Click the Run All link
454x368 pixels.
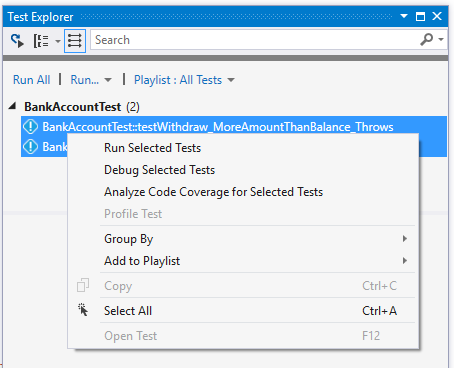click(31, 80)
